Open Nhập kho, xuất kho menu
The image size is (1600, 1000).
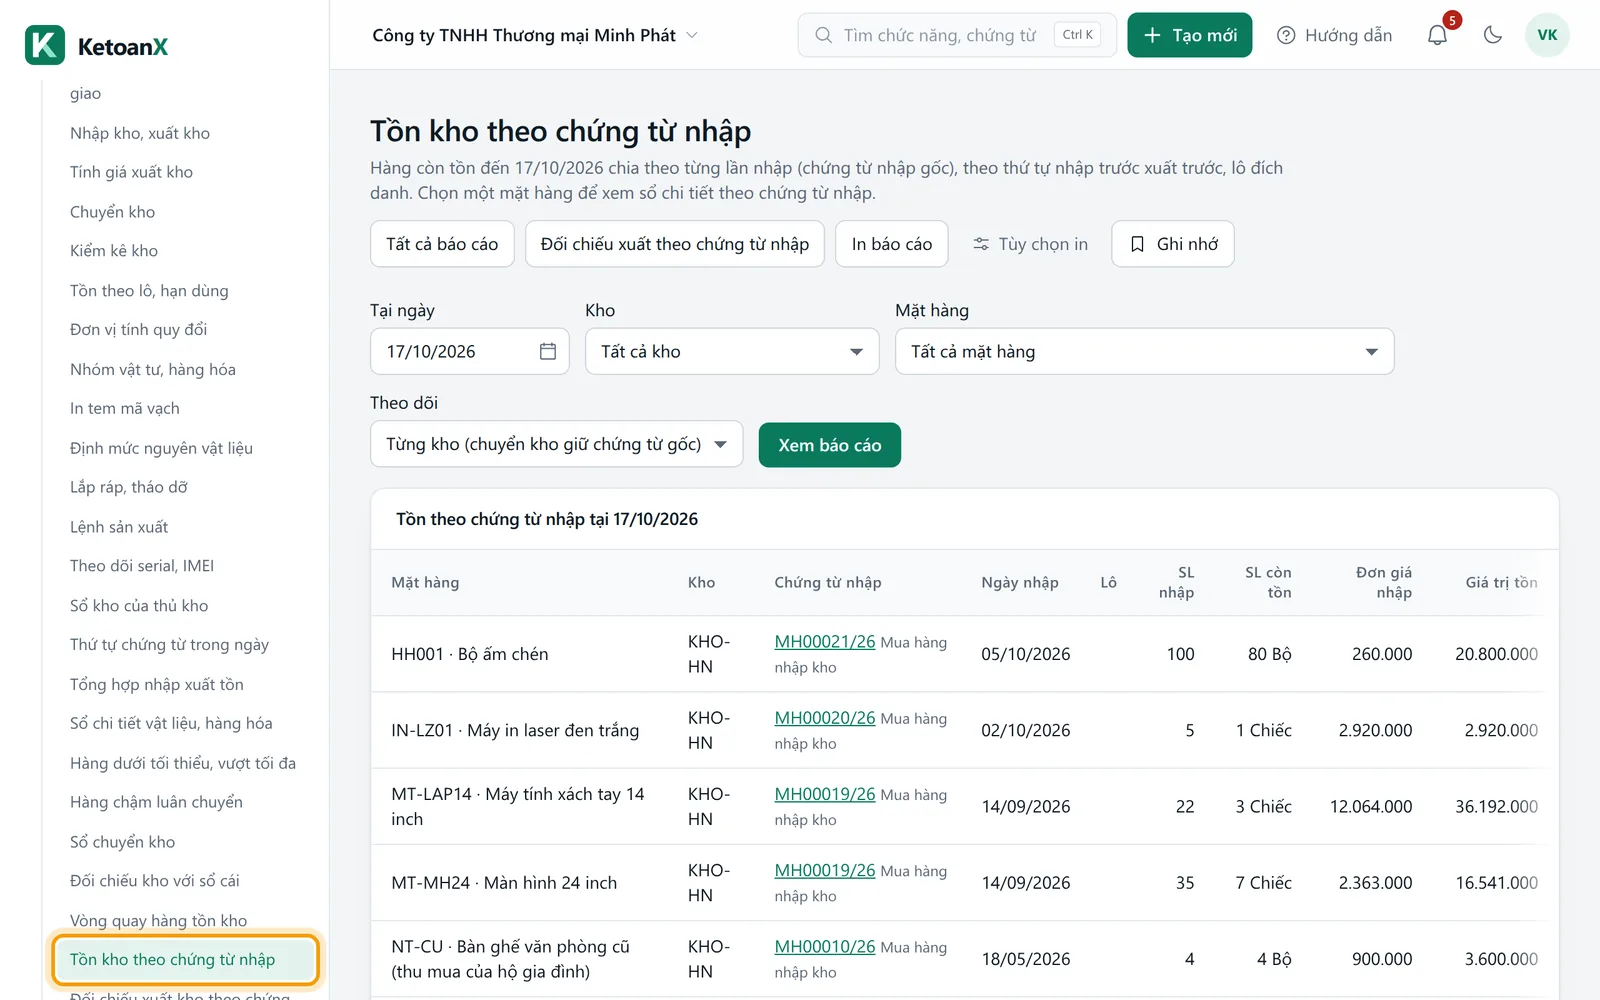pos(140,133)
